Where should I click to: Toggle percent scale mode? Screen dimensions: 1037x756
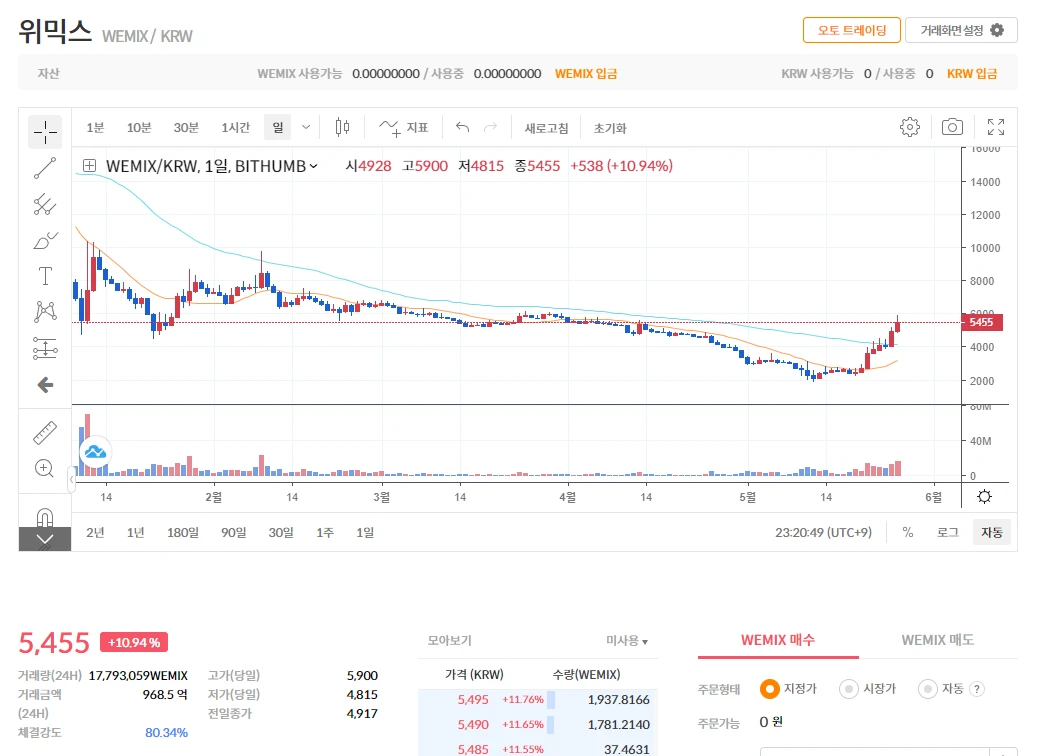click(x=908, y=532)
